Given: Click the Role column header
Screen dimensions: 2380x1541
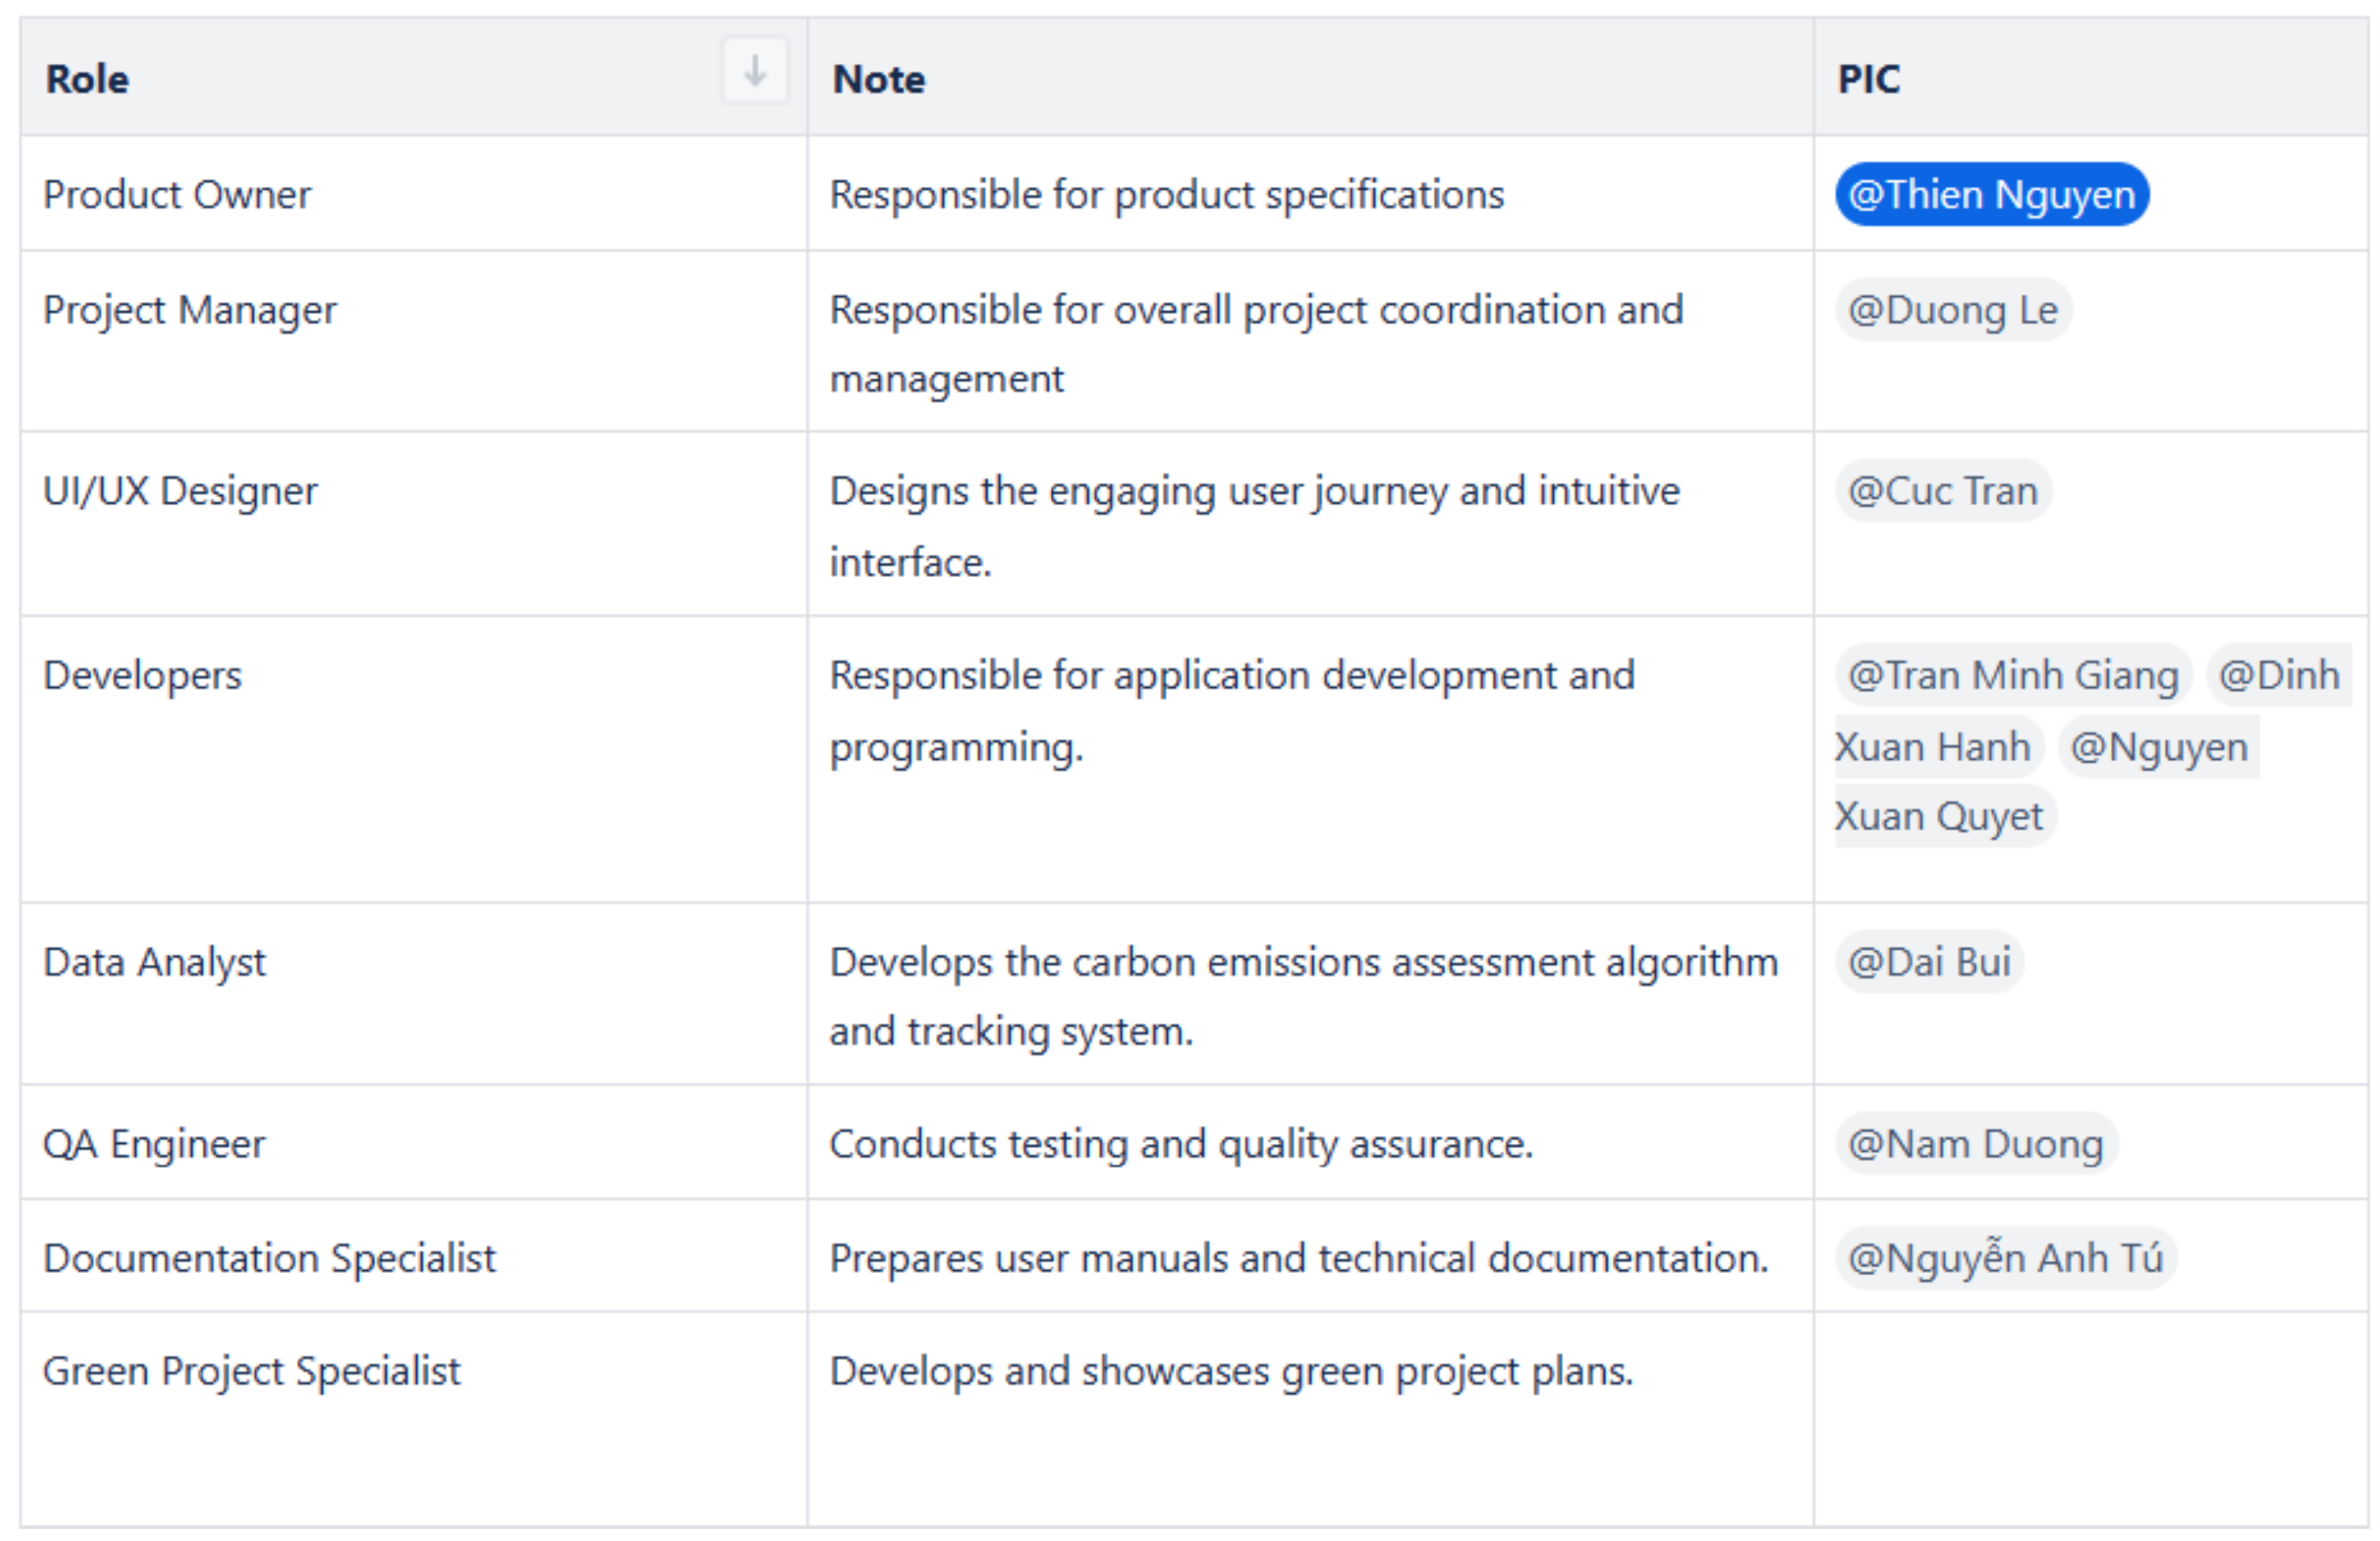Looking at the screenshot, I should 88,79.
